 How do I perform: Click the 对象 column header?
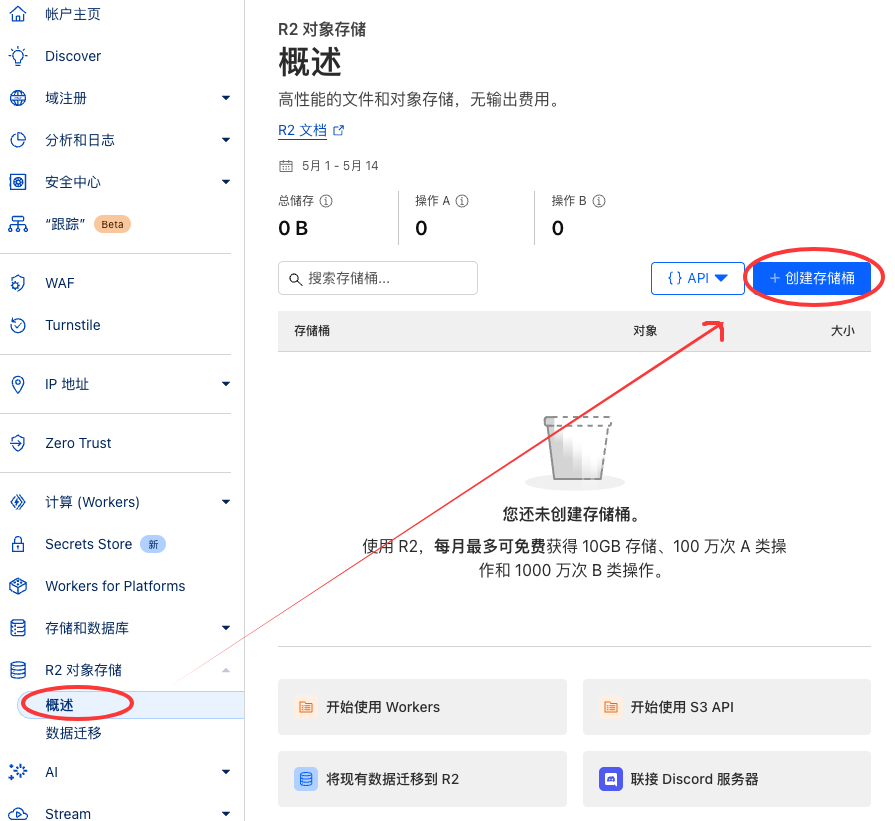pos(645,331)
